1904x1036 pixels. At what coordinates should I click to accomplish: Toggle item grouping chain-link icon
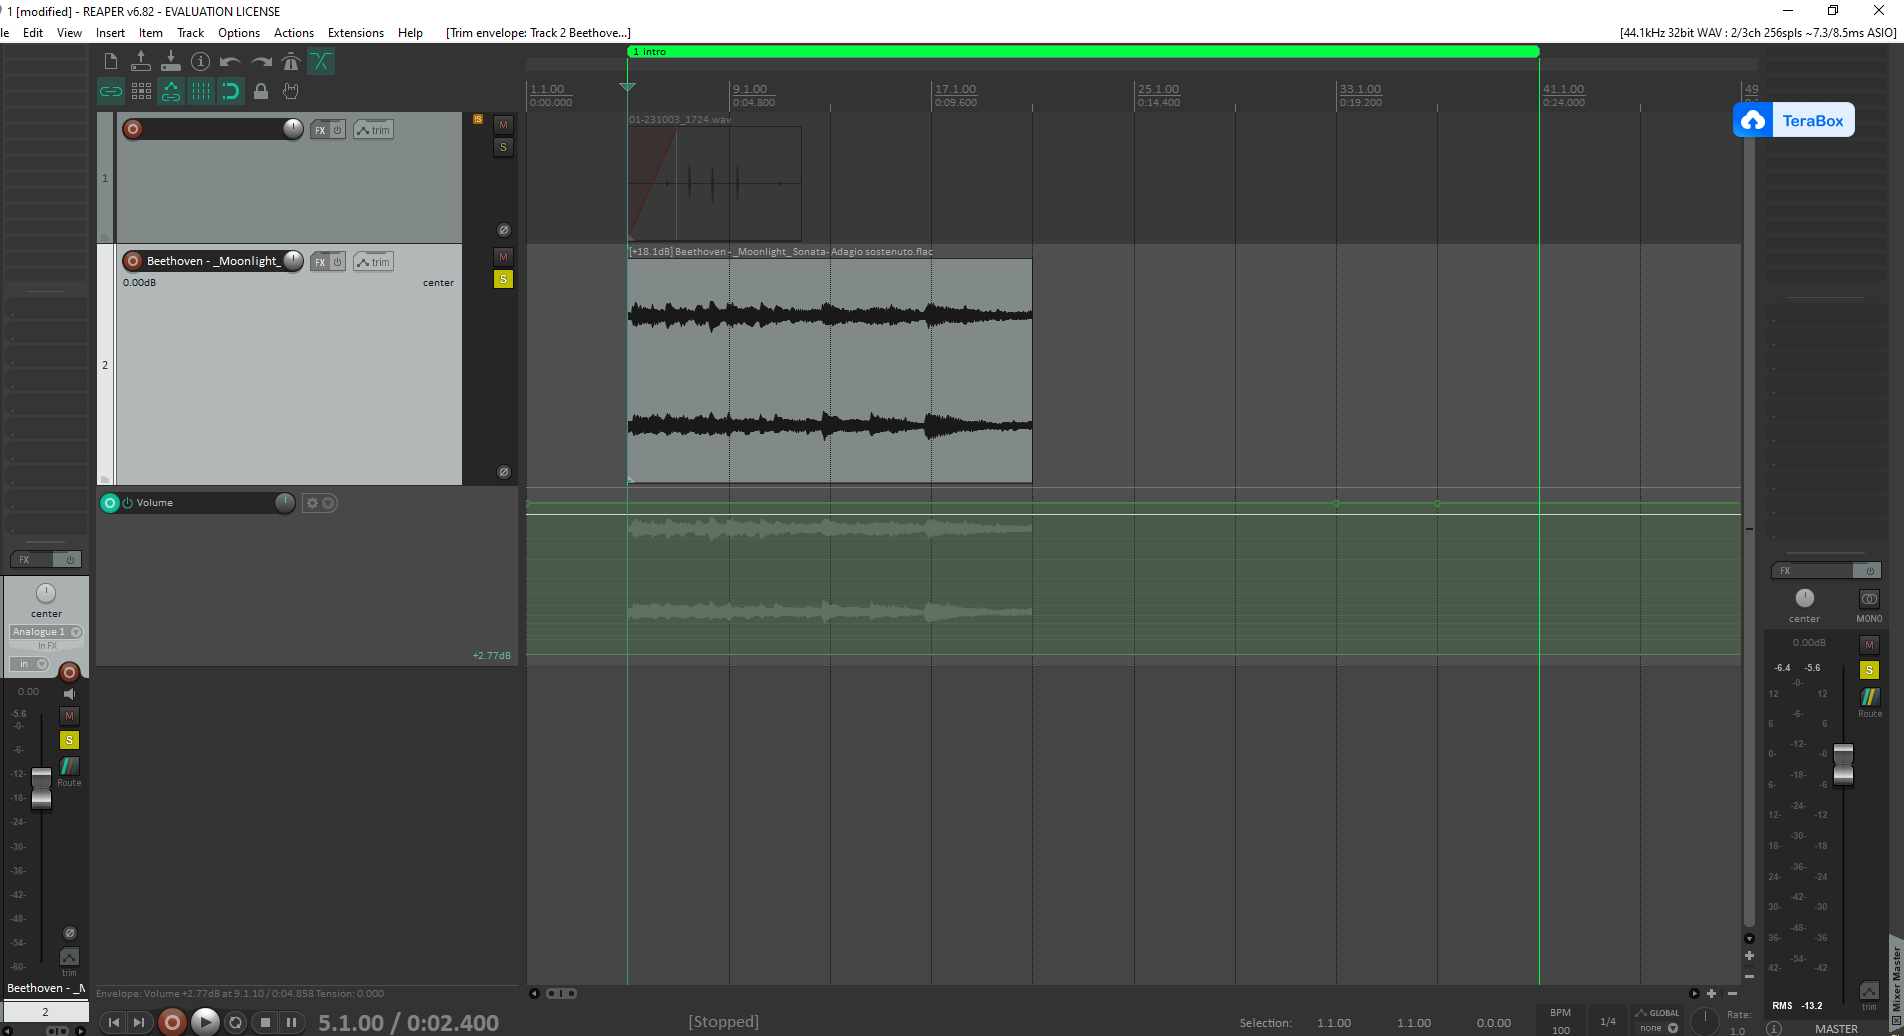click(x=111, y=92)
